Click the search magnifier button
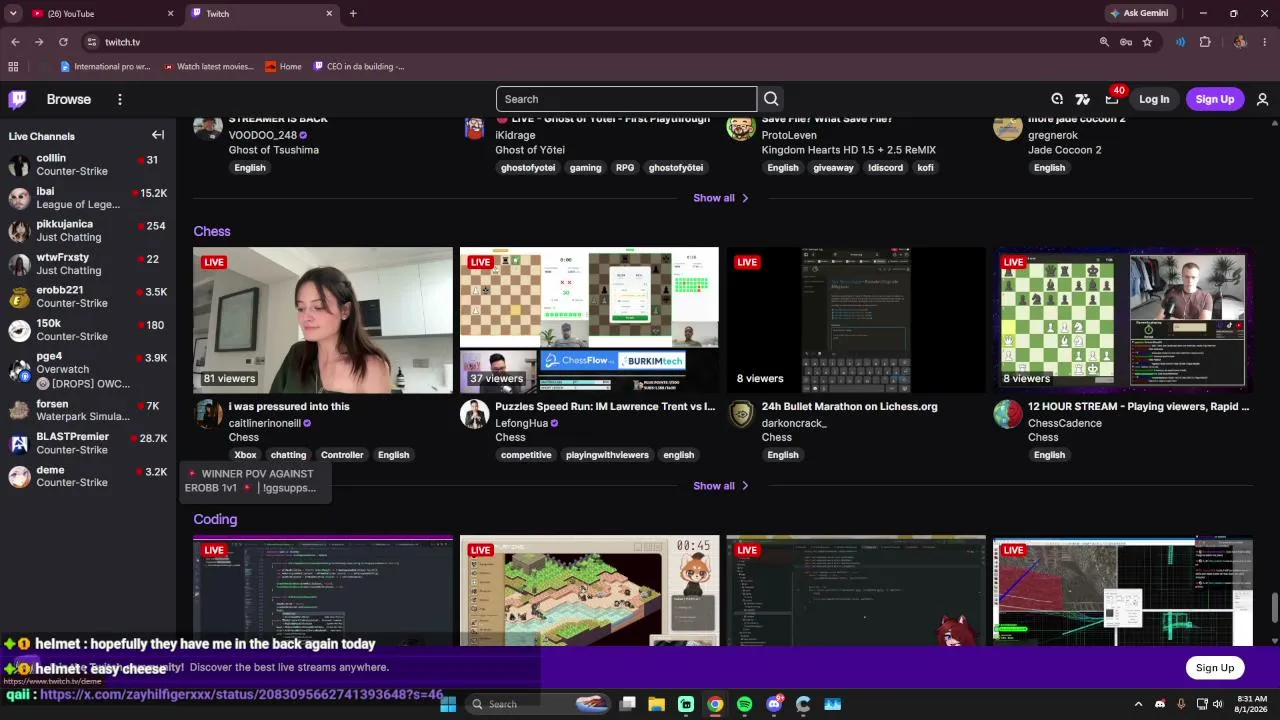1280x720 pixels. 771,99
